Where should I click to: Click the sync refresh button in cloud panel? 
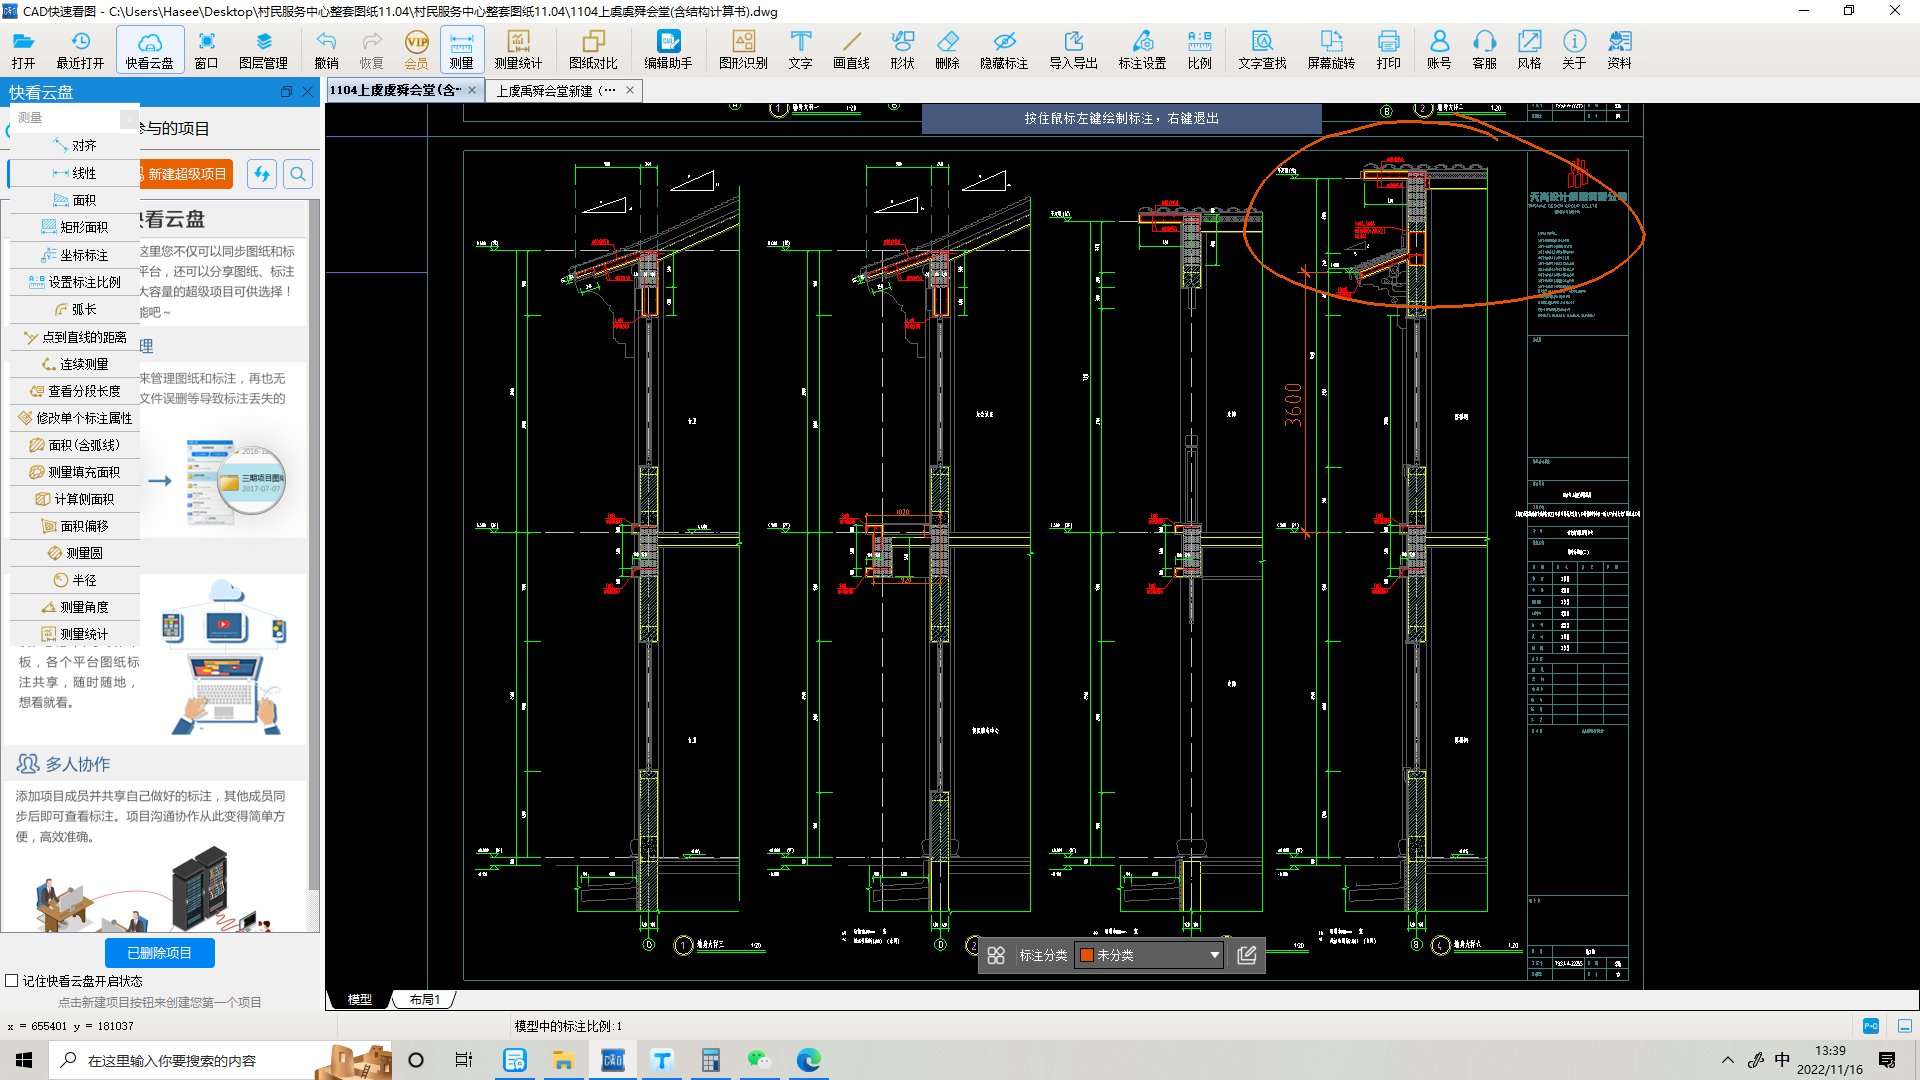262,174
